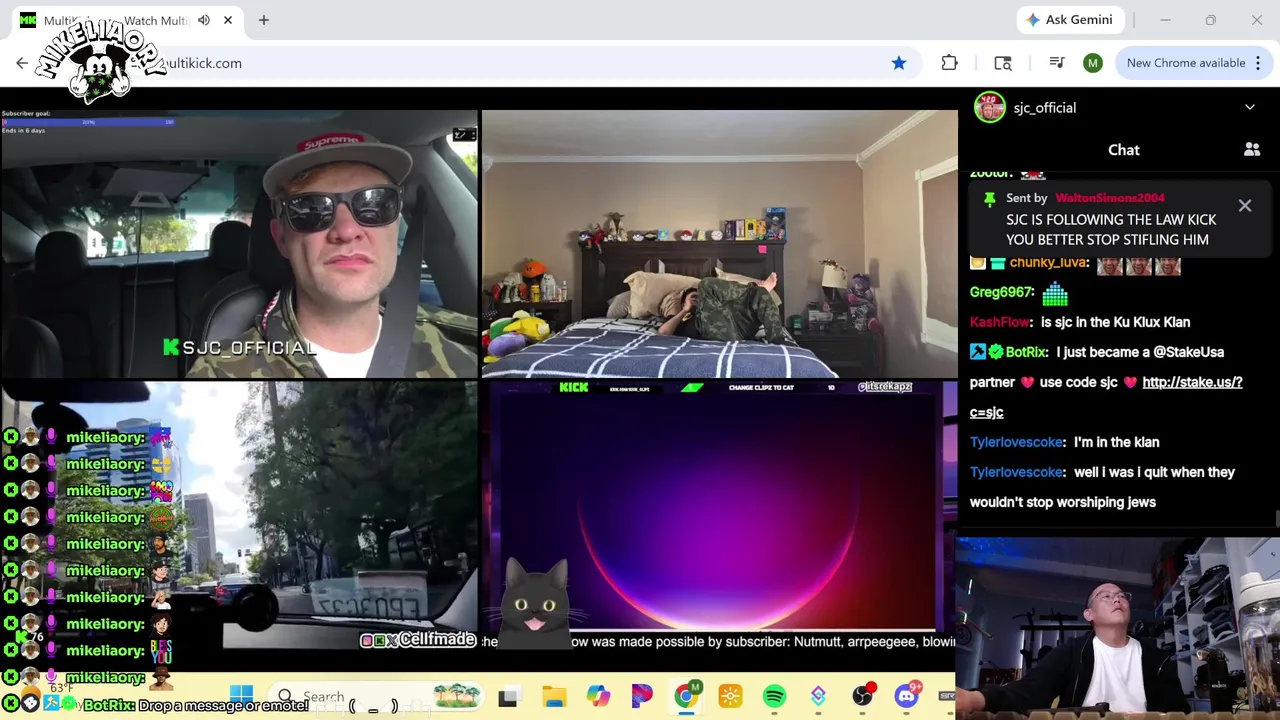Open the chat users list icon

click(1252, 150)
